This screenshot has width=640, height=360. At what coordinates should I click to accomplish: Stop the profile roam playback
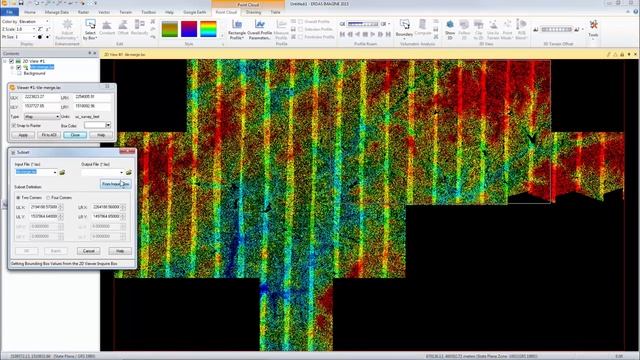365,35
